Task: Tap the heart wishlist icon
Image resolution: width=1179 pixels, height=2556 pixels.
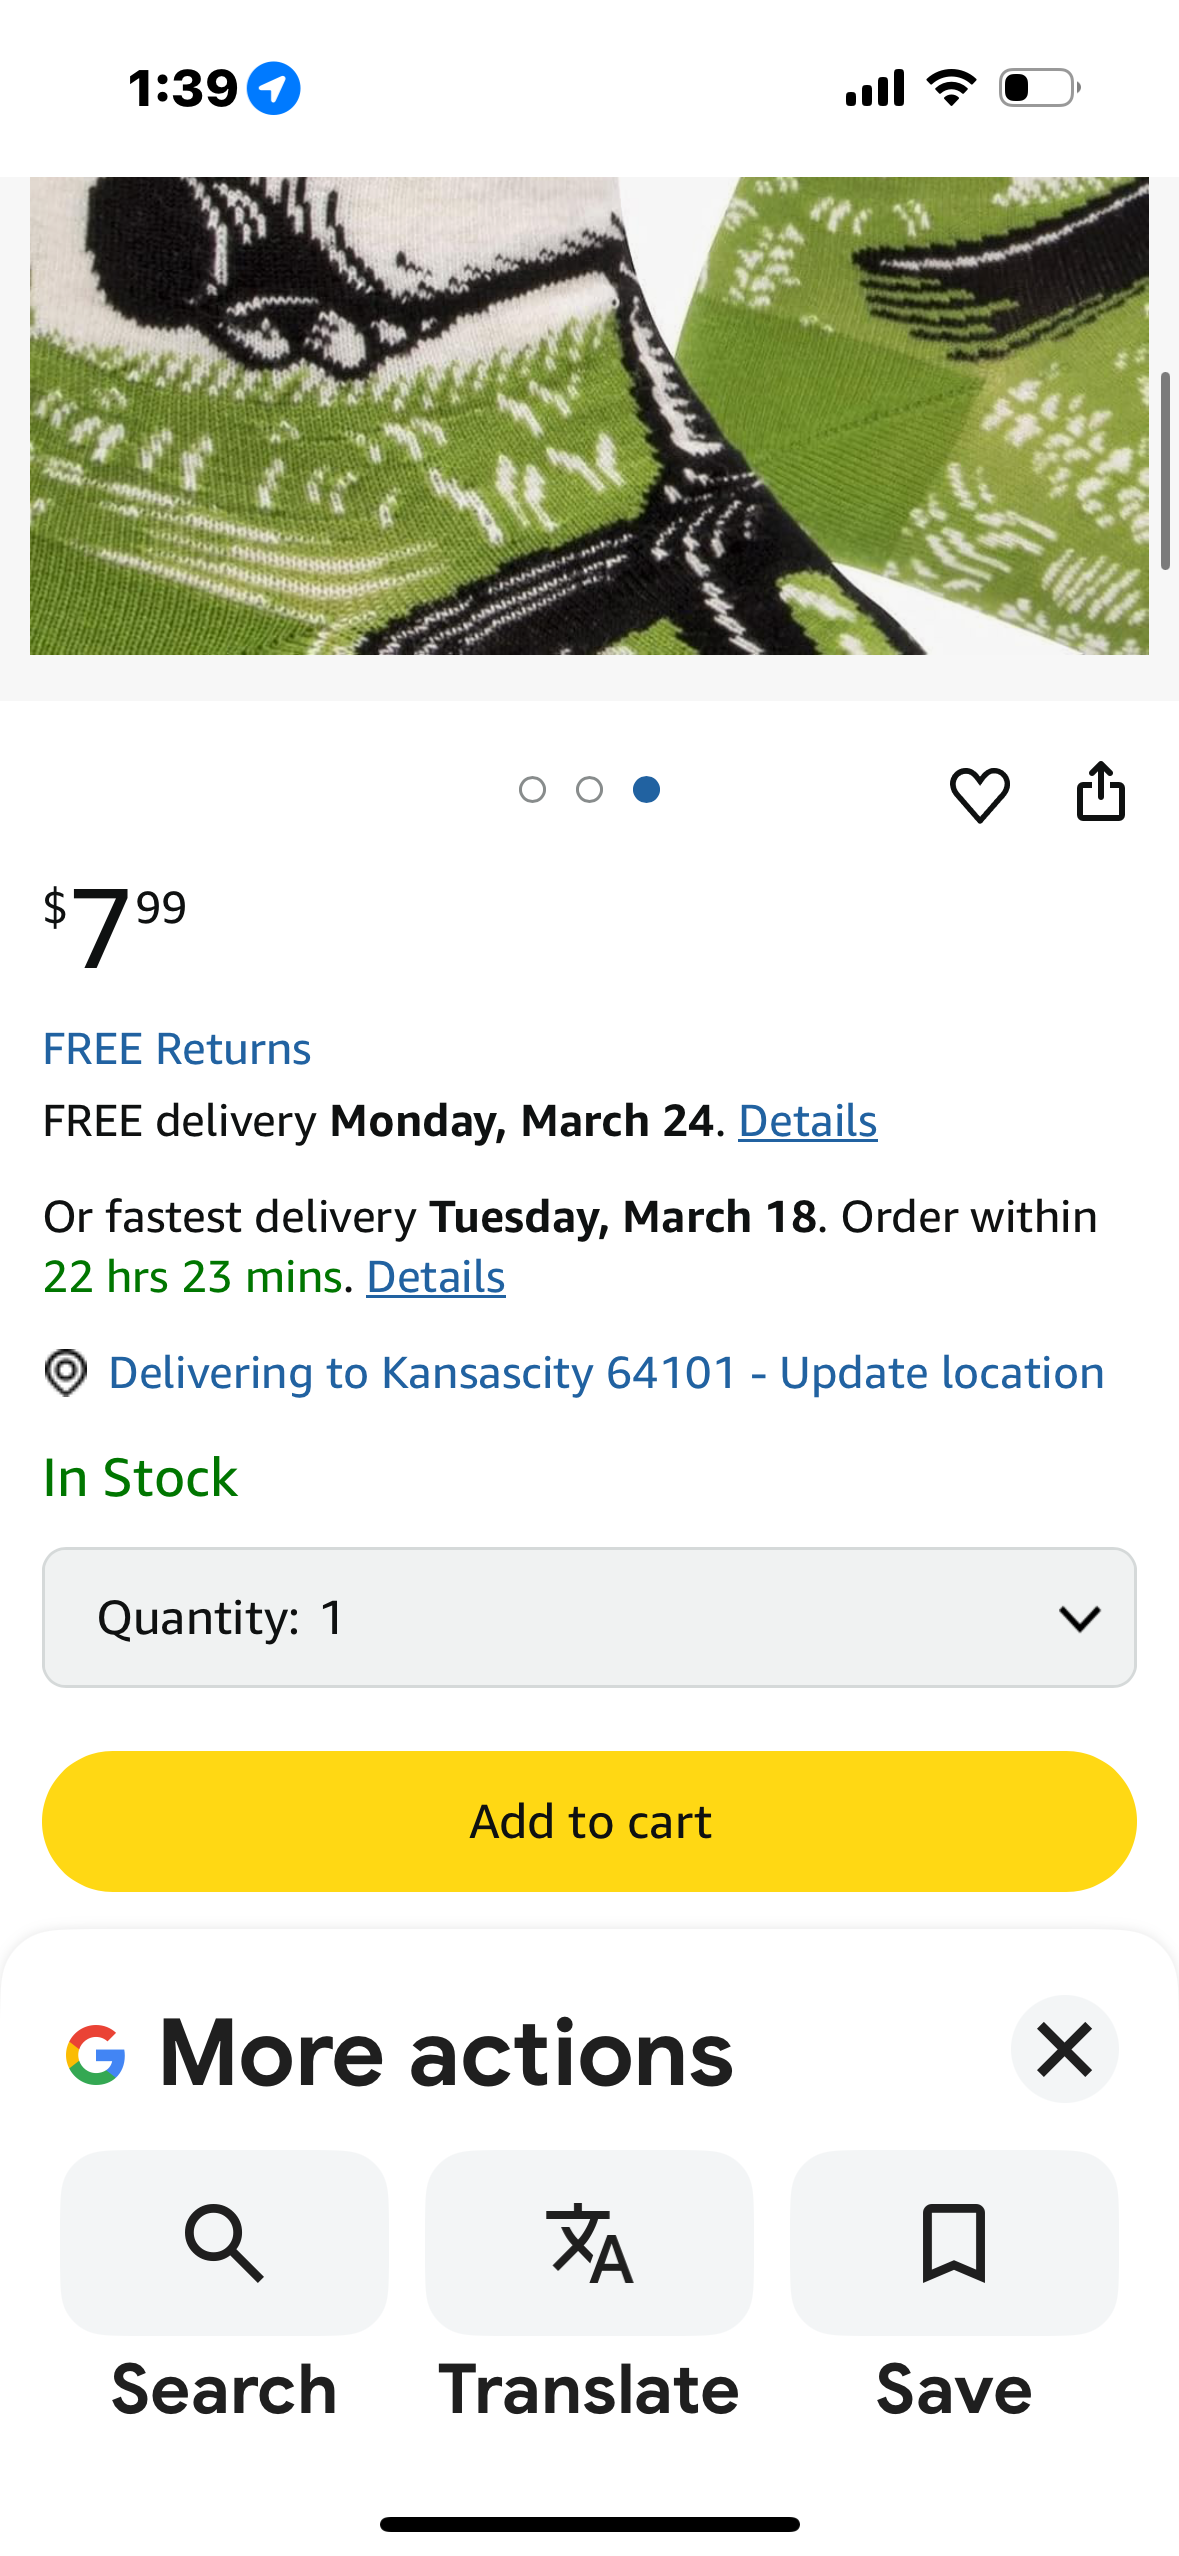Action: tap(979, 795)
